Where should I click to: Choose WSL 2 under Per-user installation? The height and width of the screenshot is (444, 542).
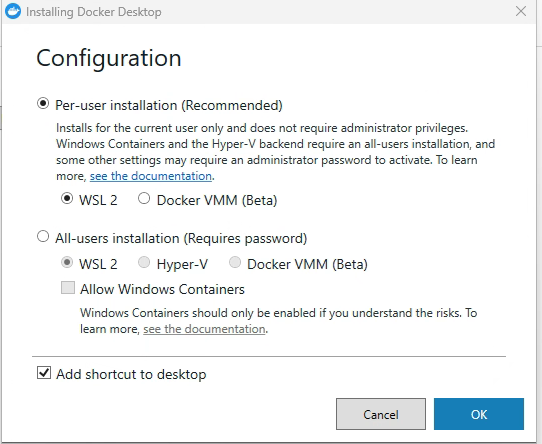pos(67,198)
